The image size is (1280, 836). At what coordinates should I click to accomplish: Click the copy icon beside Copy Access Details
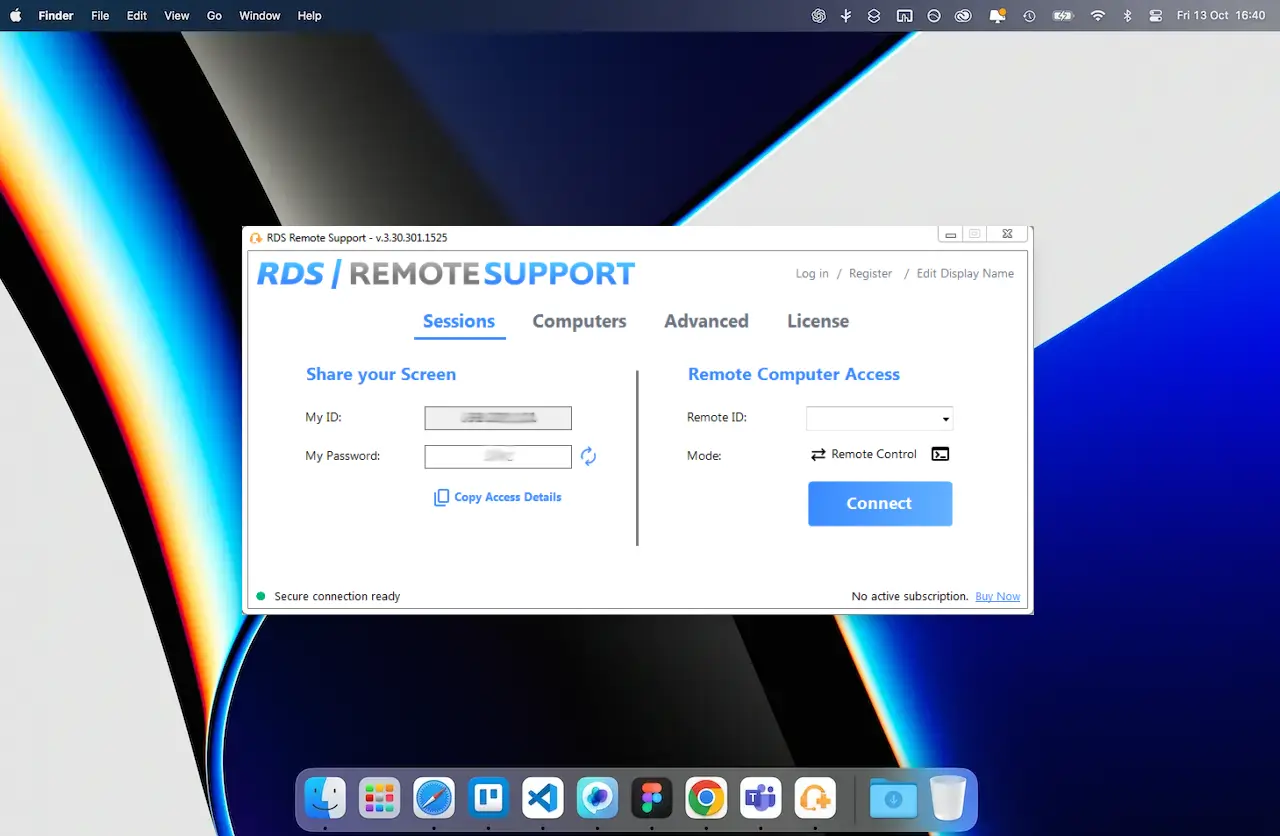coord(441,497)
